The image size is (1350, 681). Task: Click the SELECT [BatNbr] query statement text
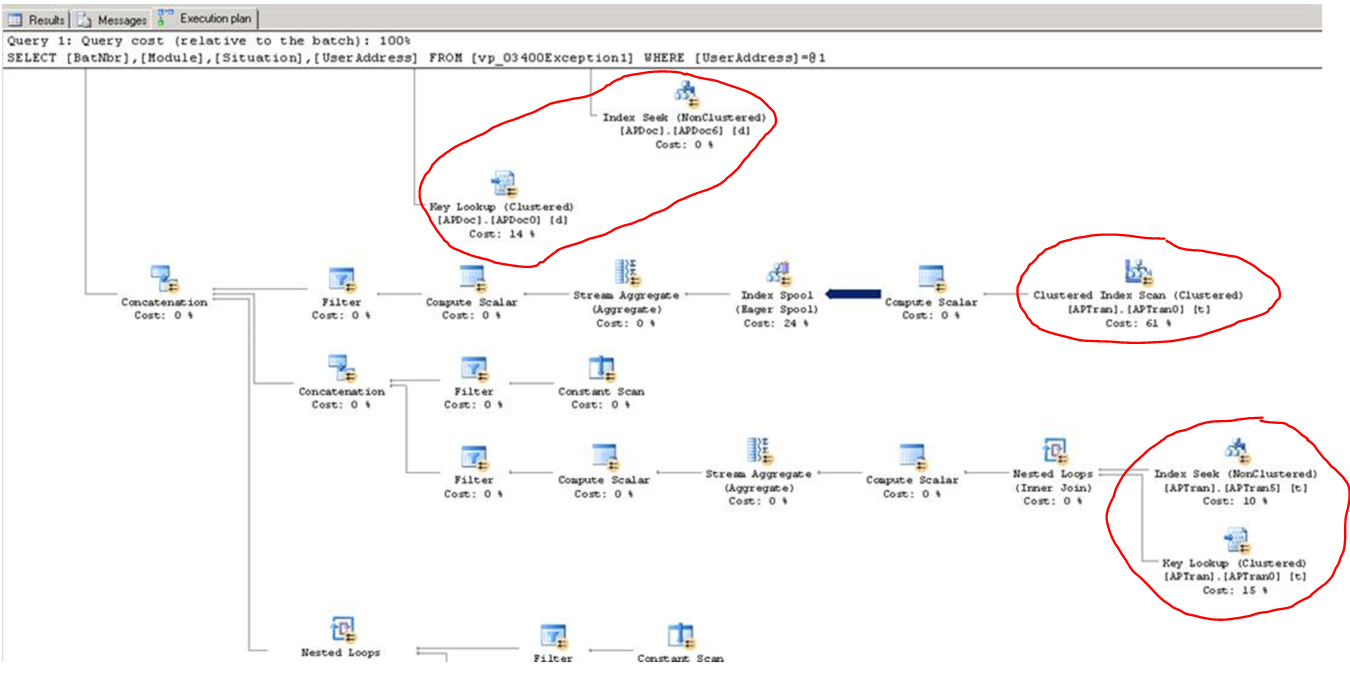[416, 58]
